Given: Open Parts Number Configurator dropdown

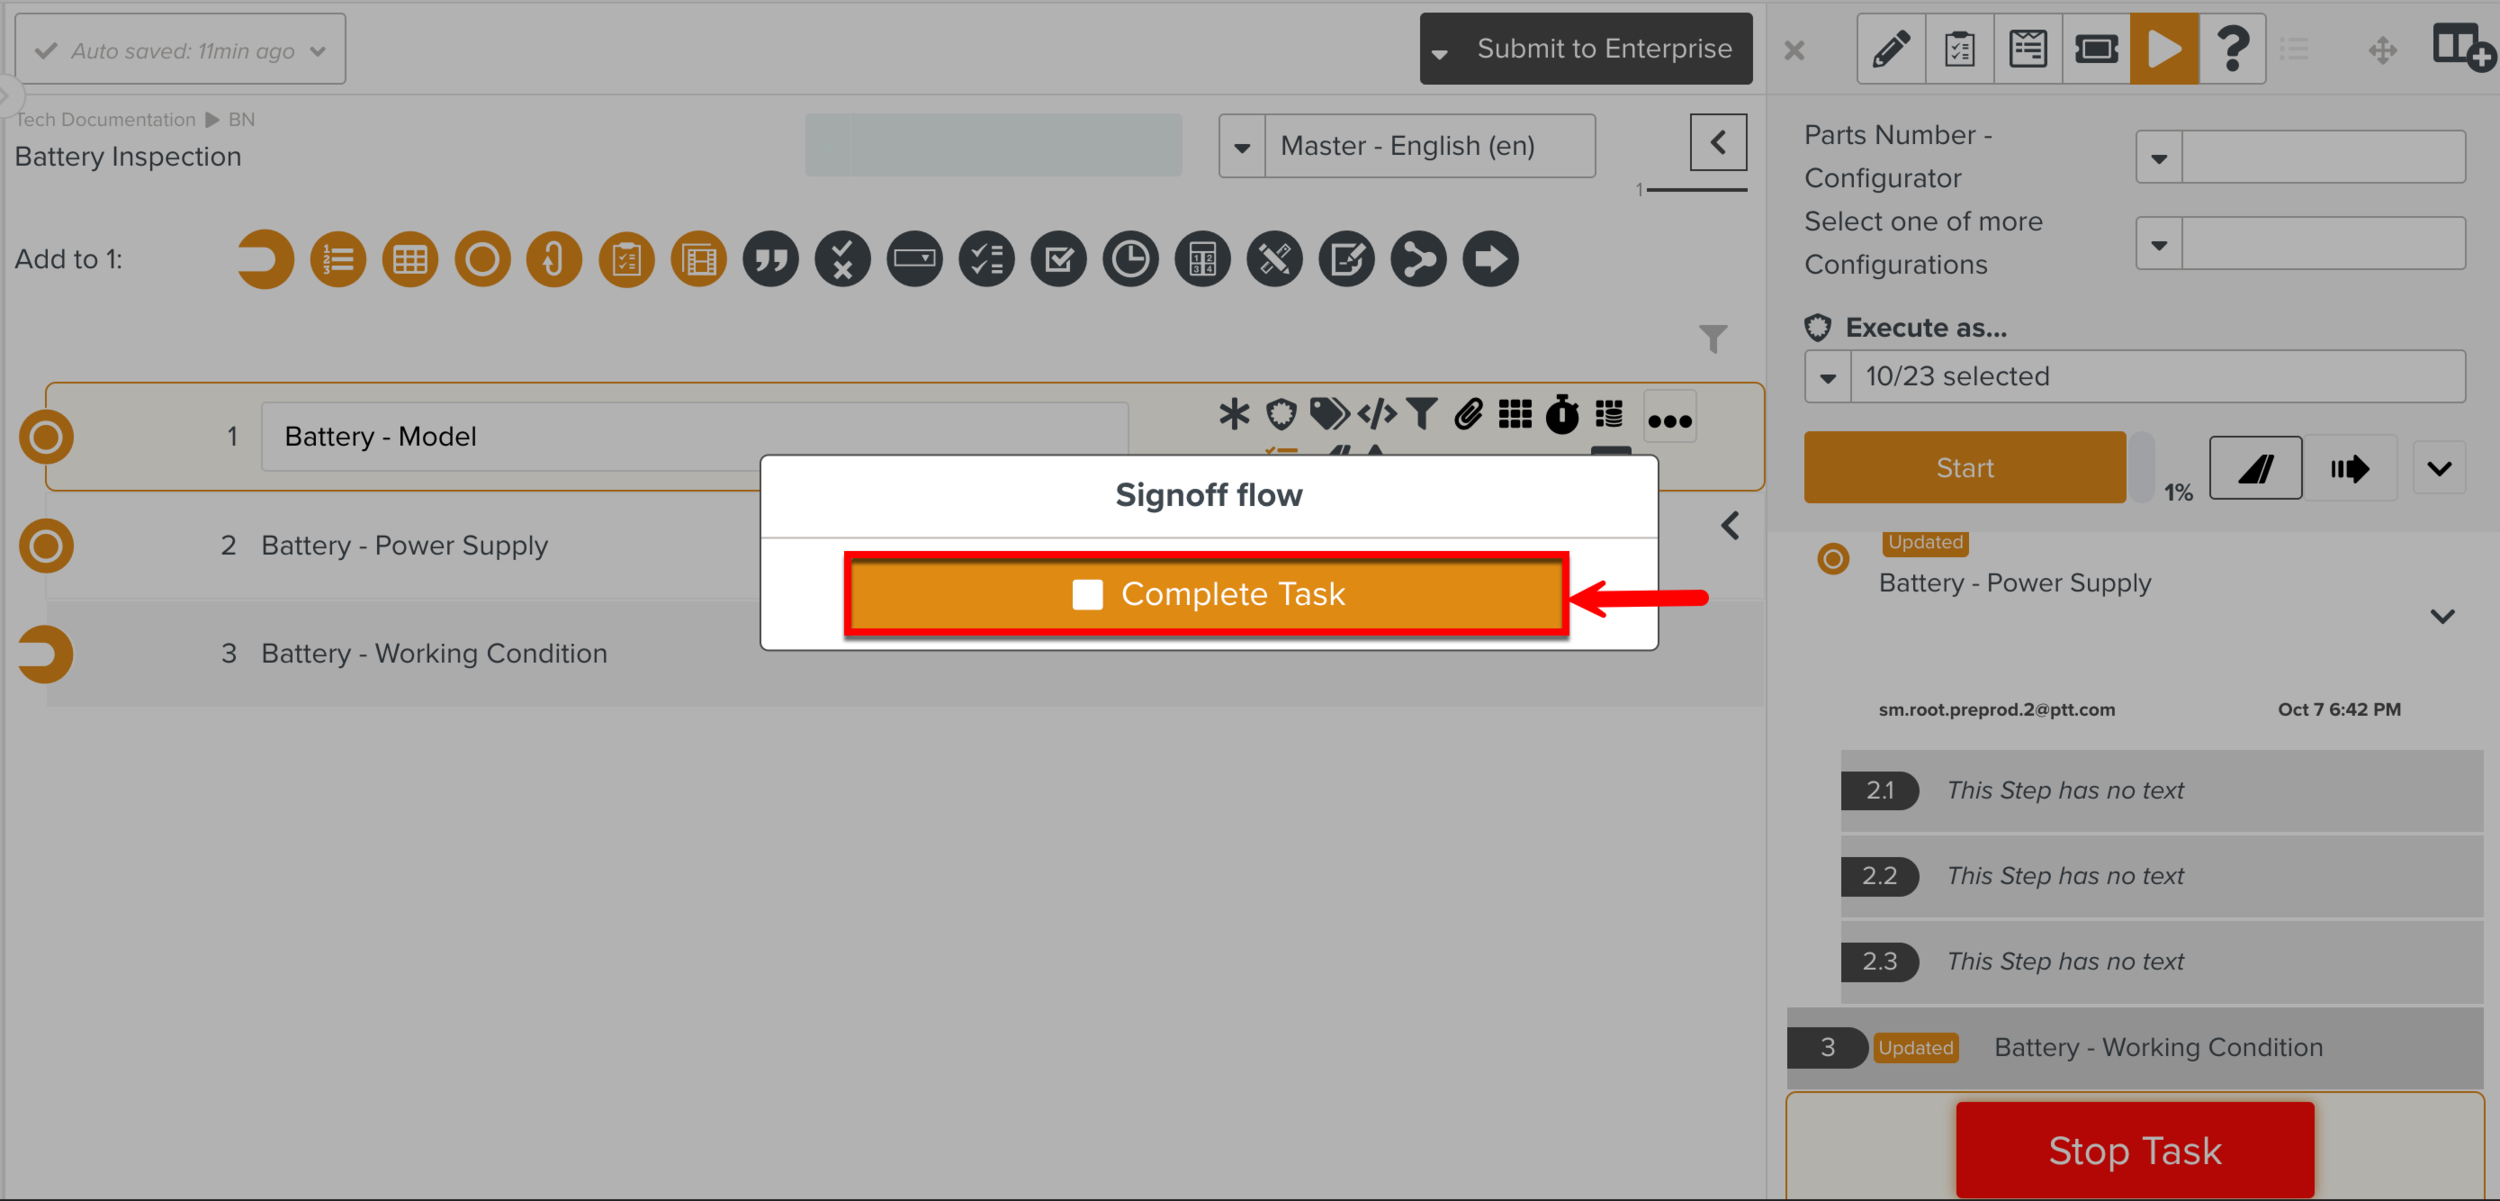Looking at the screenshot, I should pos(2159,158).
